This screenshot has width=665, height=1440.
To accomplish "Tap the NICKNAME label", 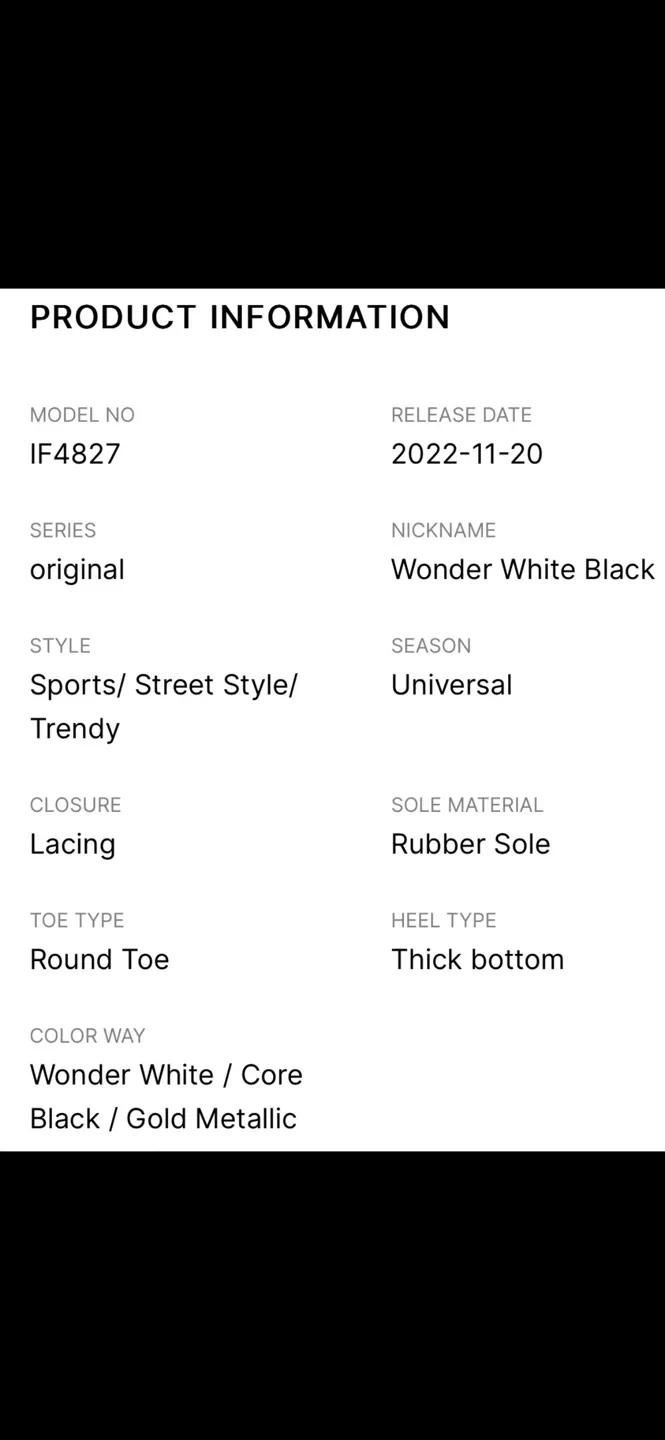I will pyautogui.click(x=443, y=530).
